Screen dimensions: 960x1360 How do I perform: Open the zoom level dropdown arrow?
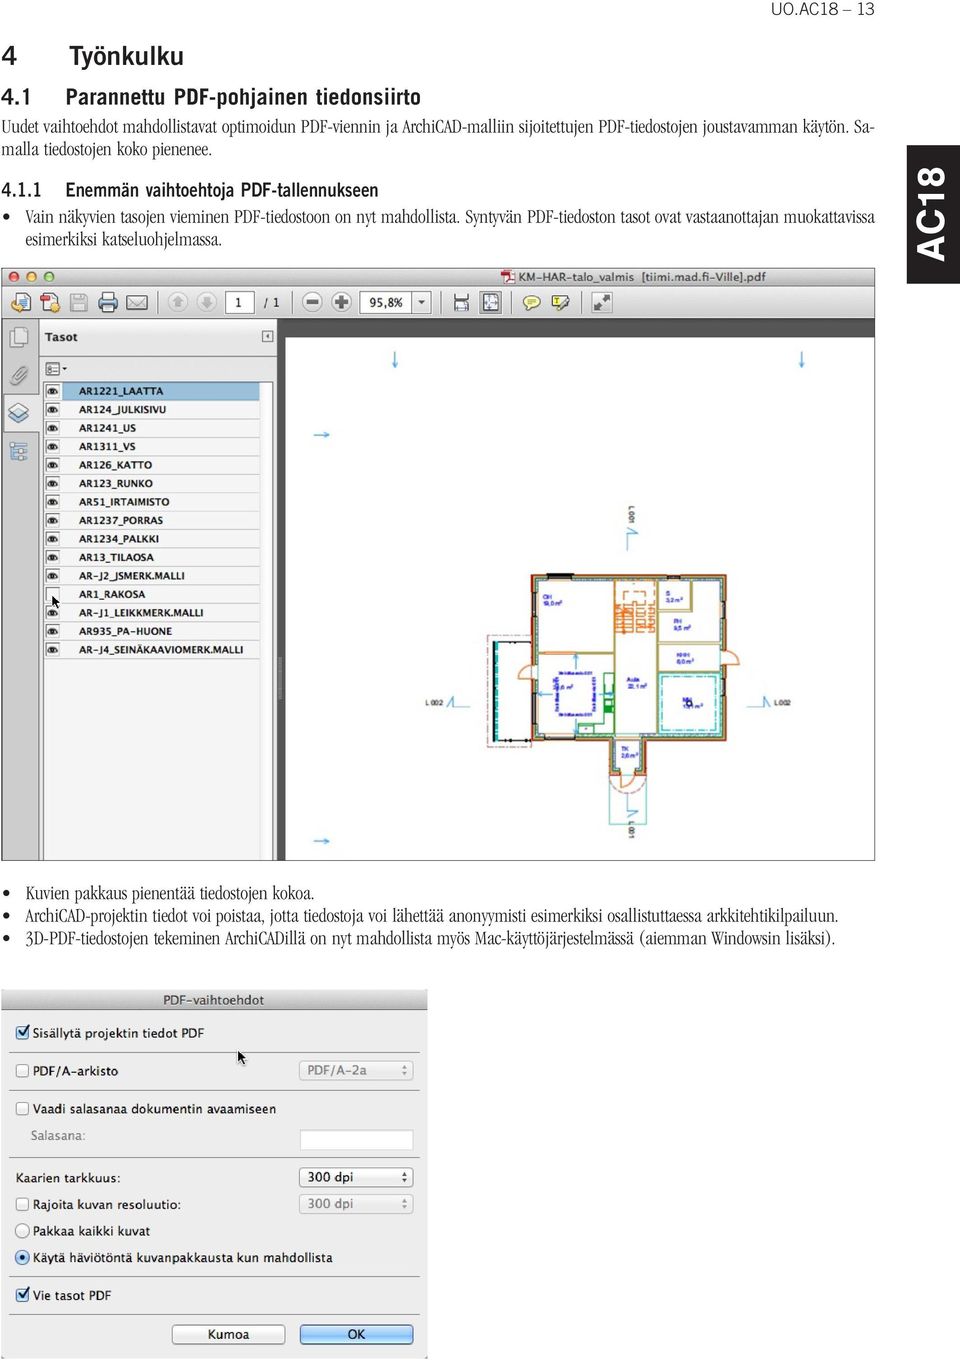coord(422,302)
